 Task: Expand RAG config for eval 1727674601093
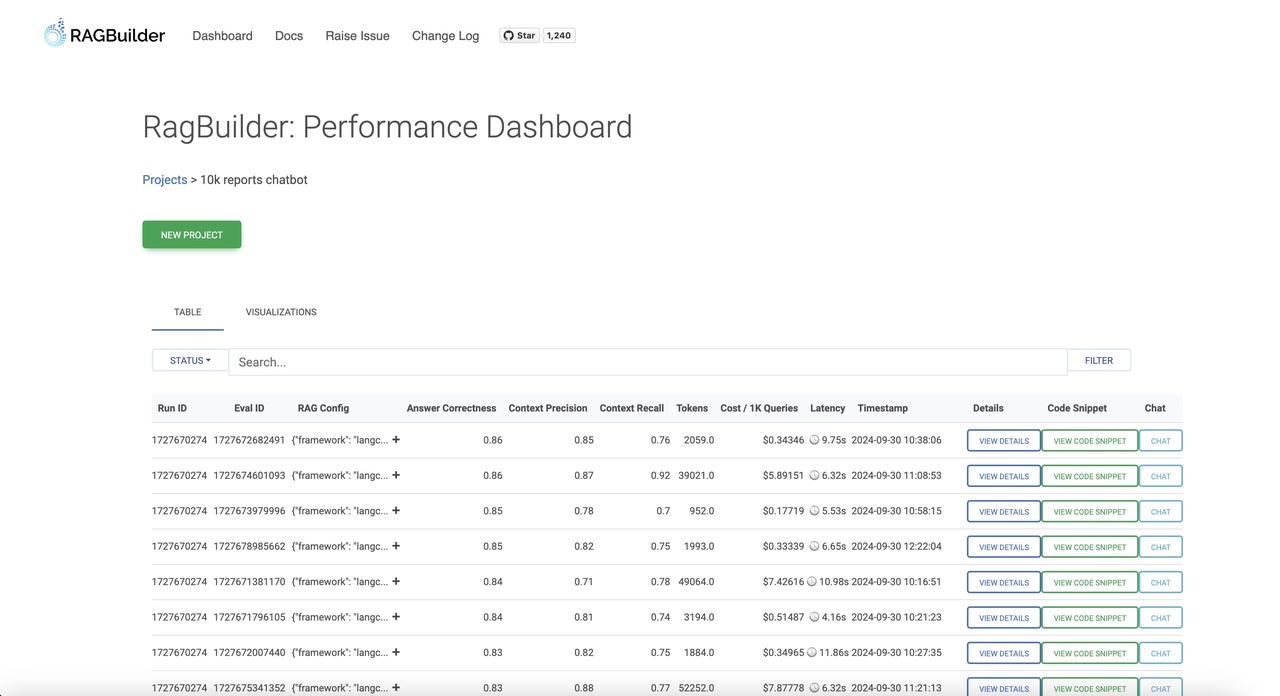(x=396, y=475)
